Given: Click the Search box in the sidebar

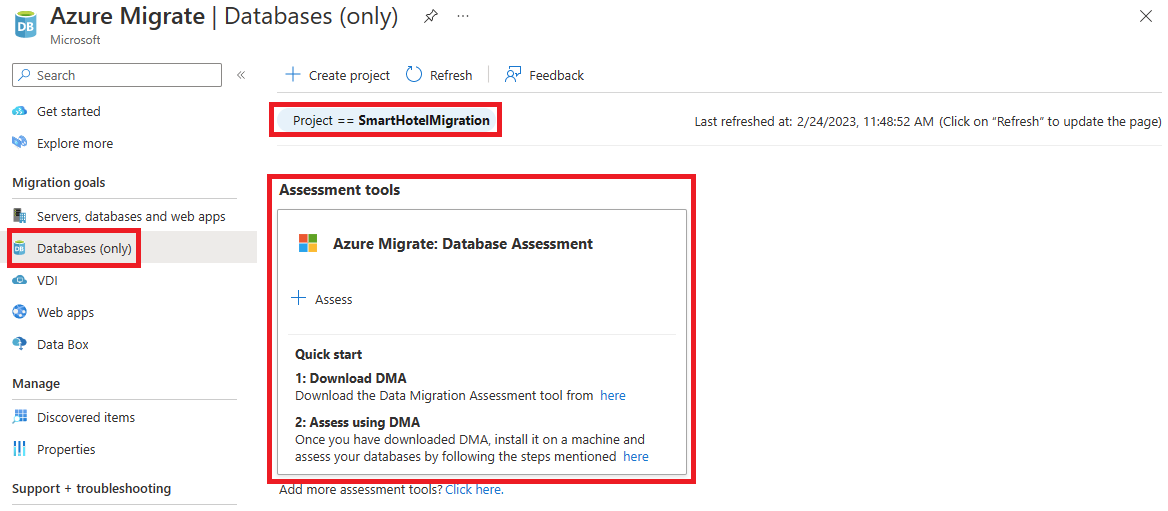Looking at the screenshot, I should tap(117, 75).
